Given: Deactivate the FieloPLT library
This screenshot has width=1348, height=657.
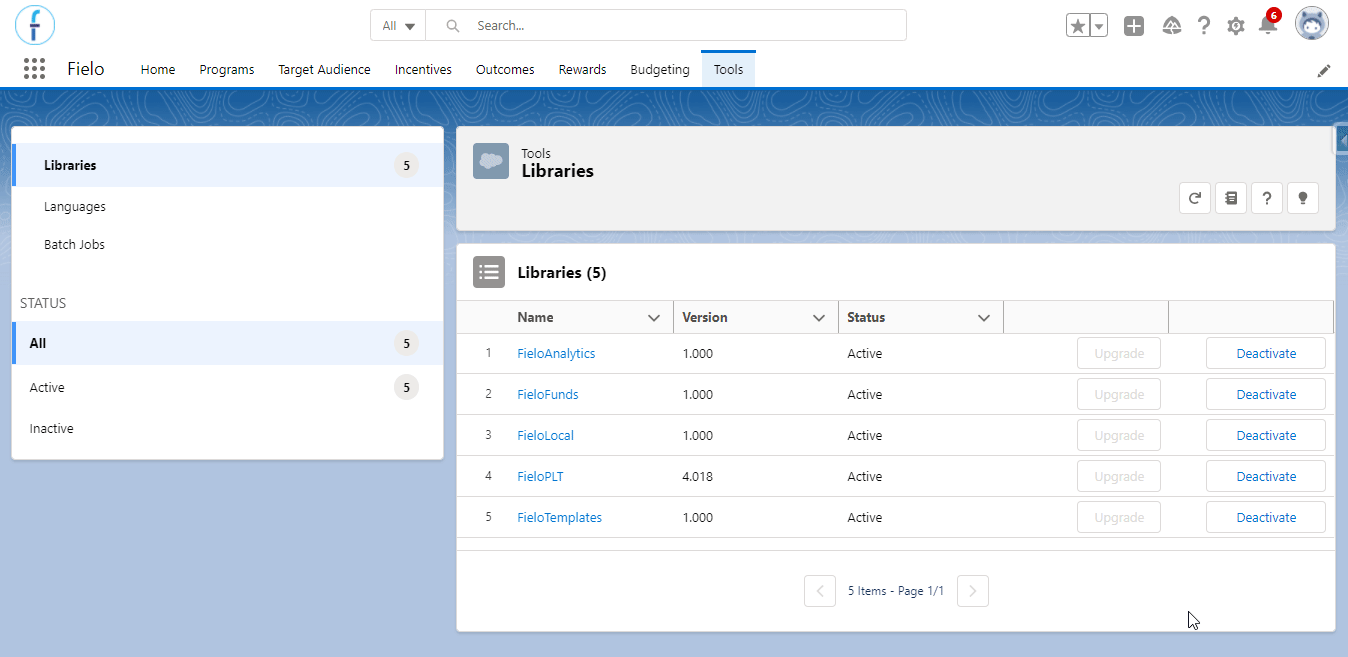Looking at the screenshot, I should coord(1266,476).
